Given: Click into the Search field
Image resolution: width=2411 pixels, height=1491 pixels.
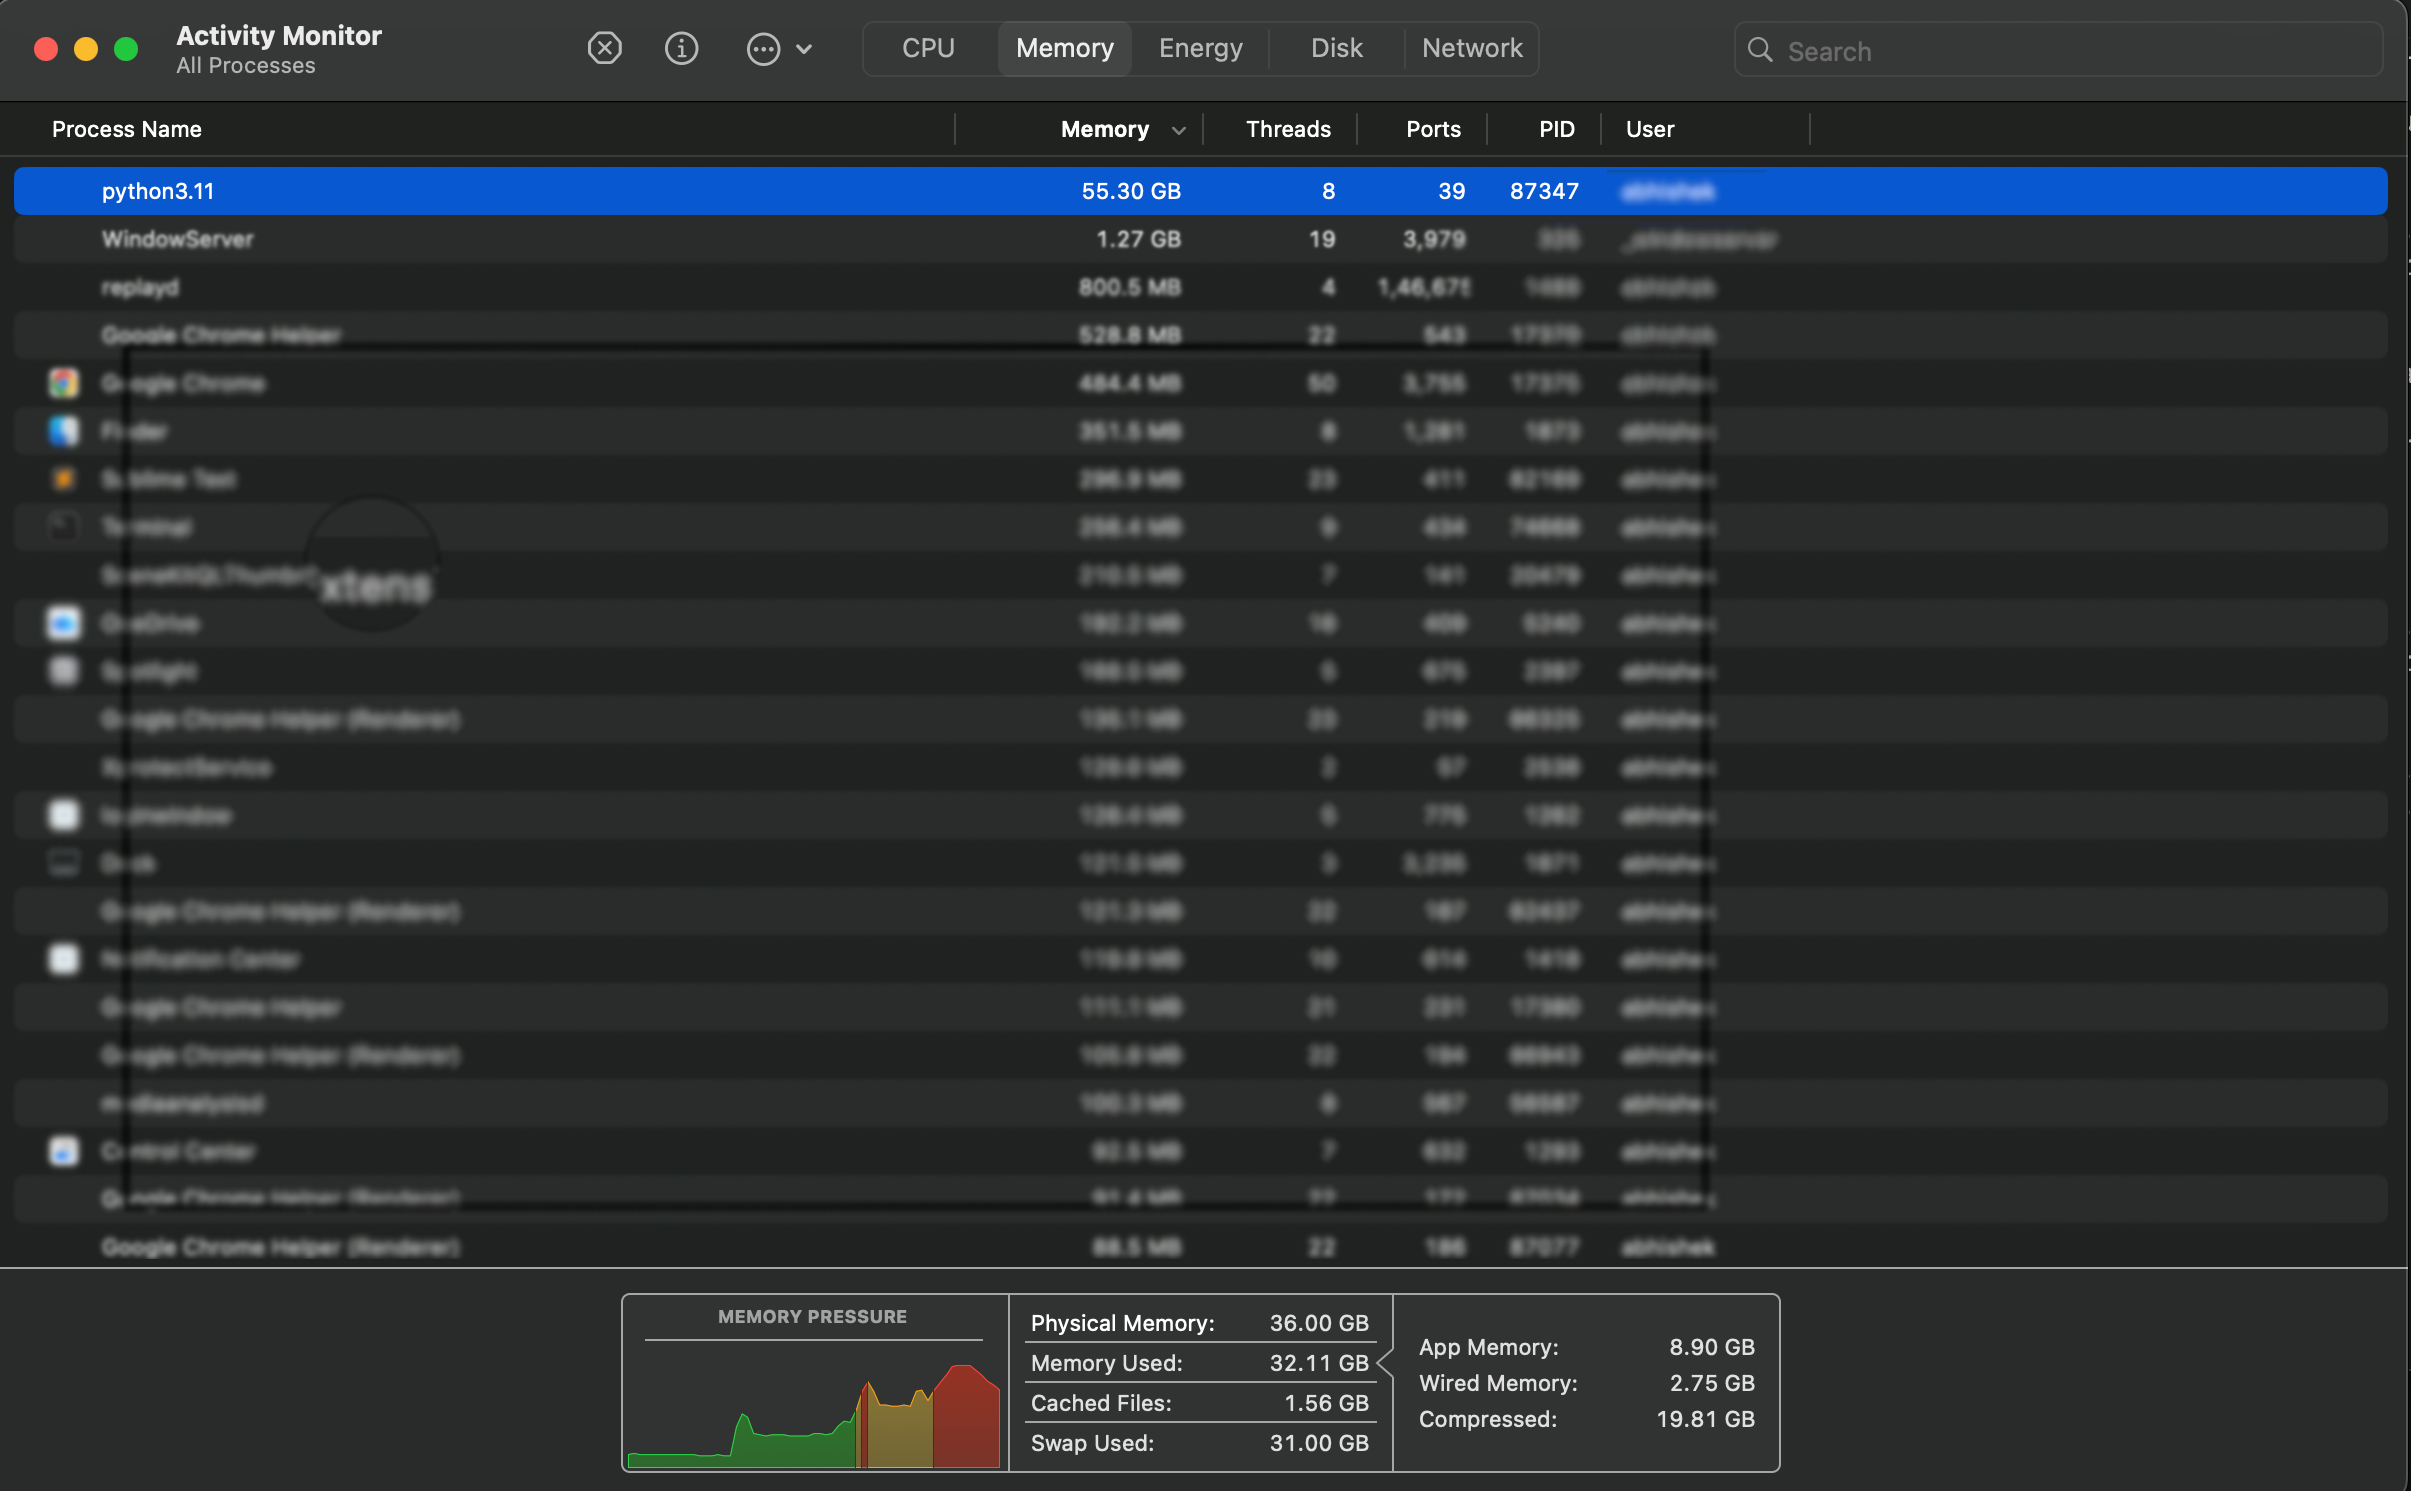Looking at the screenshot, I should coord(2070,51).
